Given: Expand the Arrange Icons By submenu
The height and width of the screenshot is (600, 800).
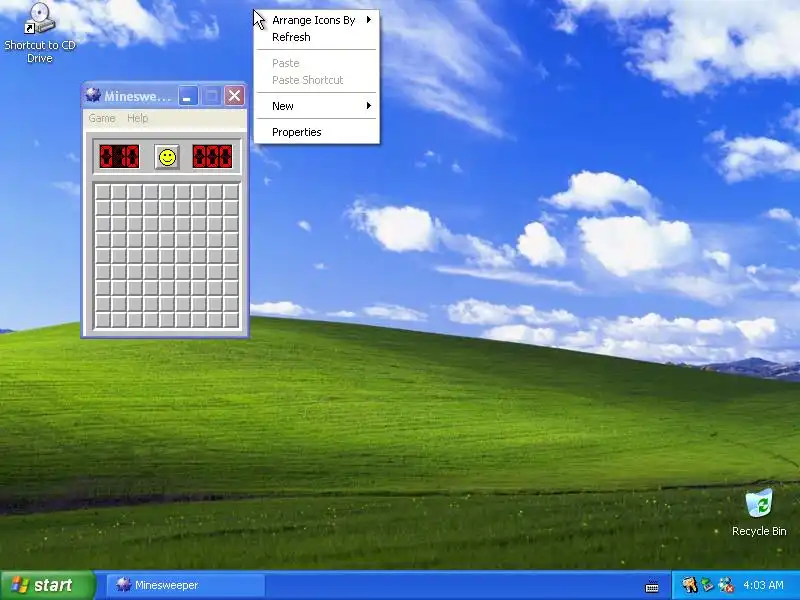Looking at the screenshot, I should 317,20.
